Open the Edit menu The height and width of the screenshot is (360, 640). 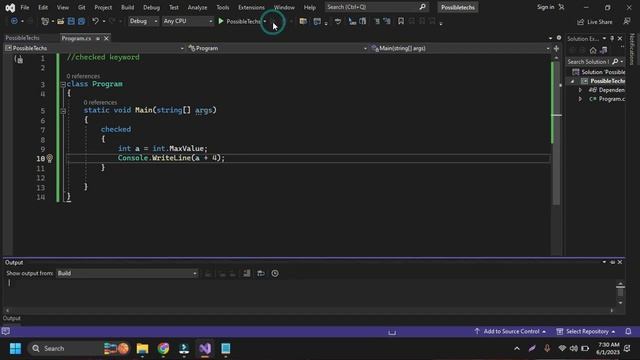pyautogui.click(x=43, y=7)
